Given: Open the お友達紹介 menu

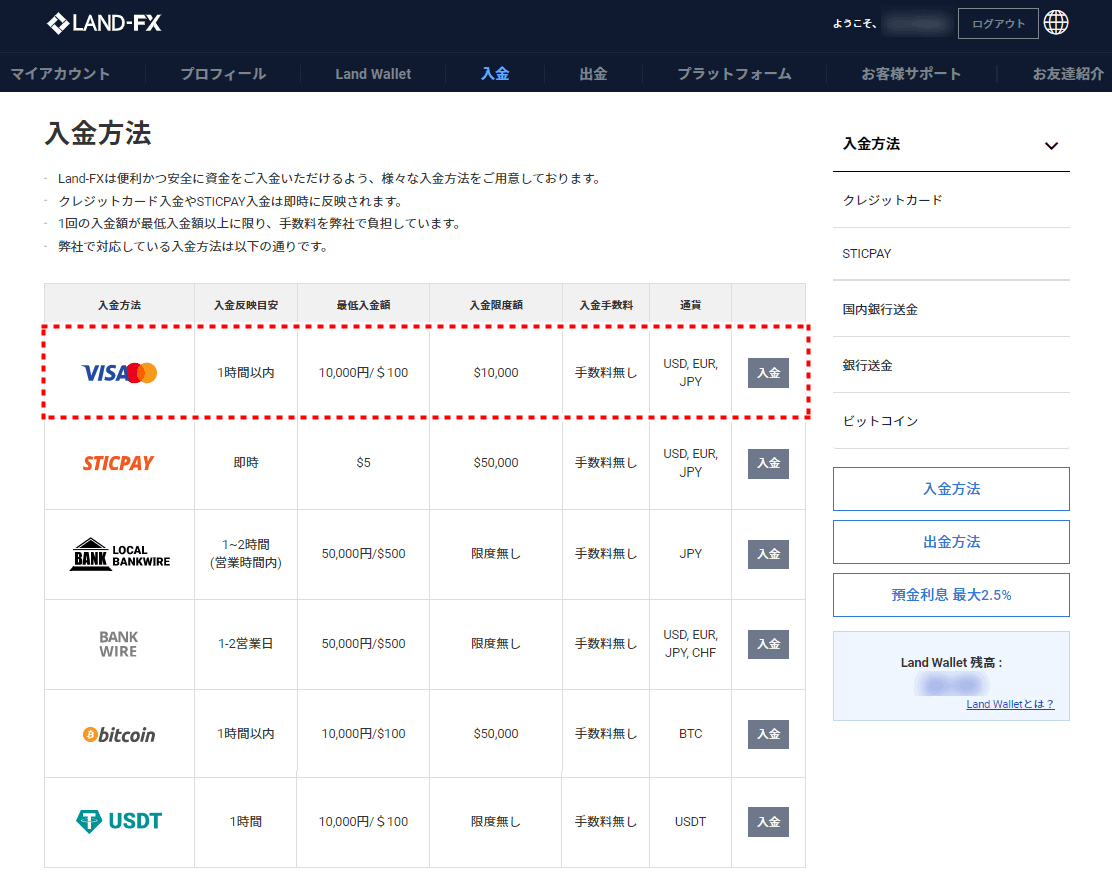Looking at the screenshot, I should point(1067,74).
